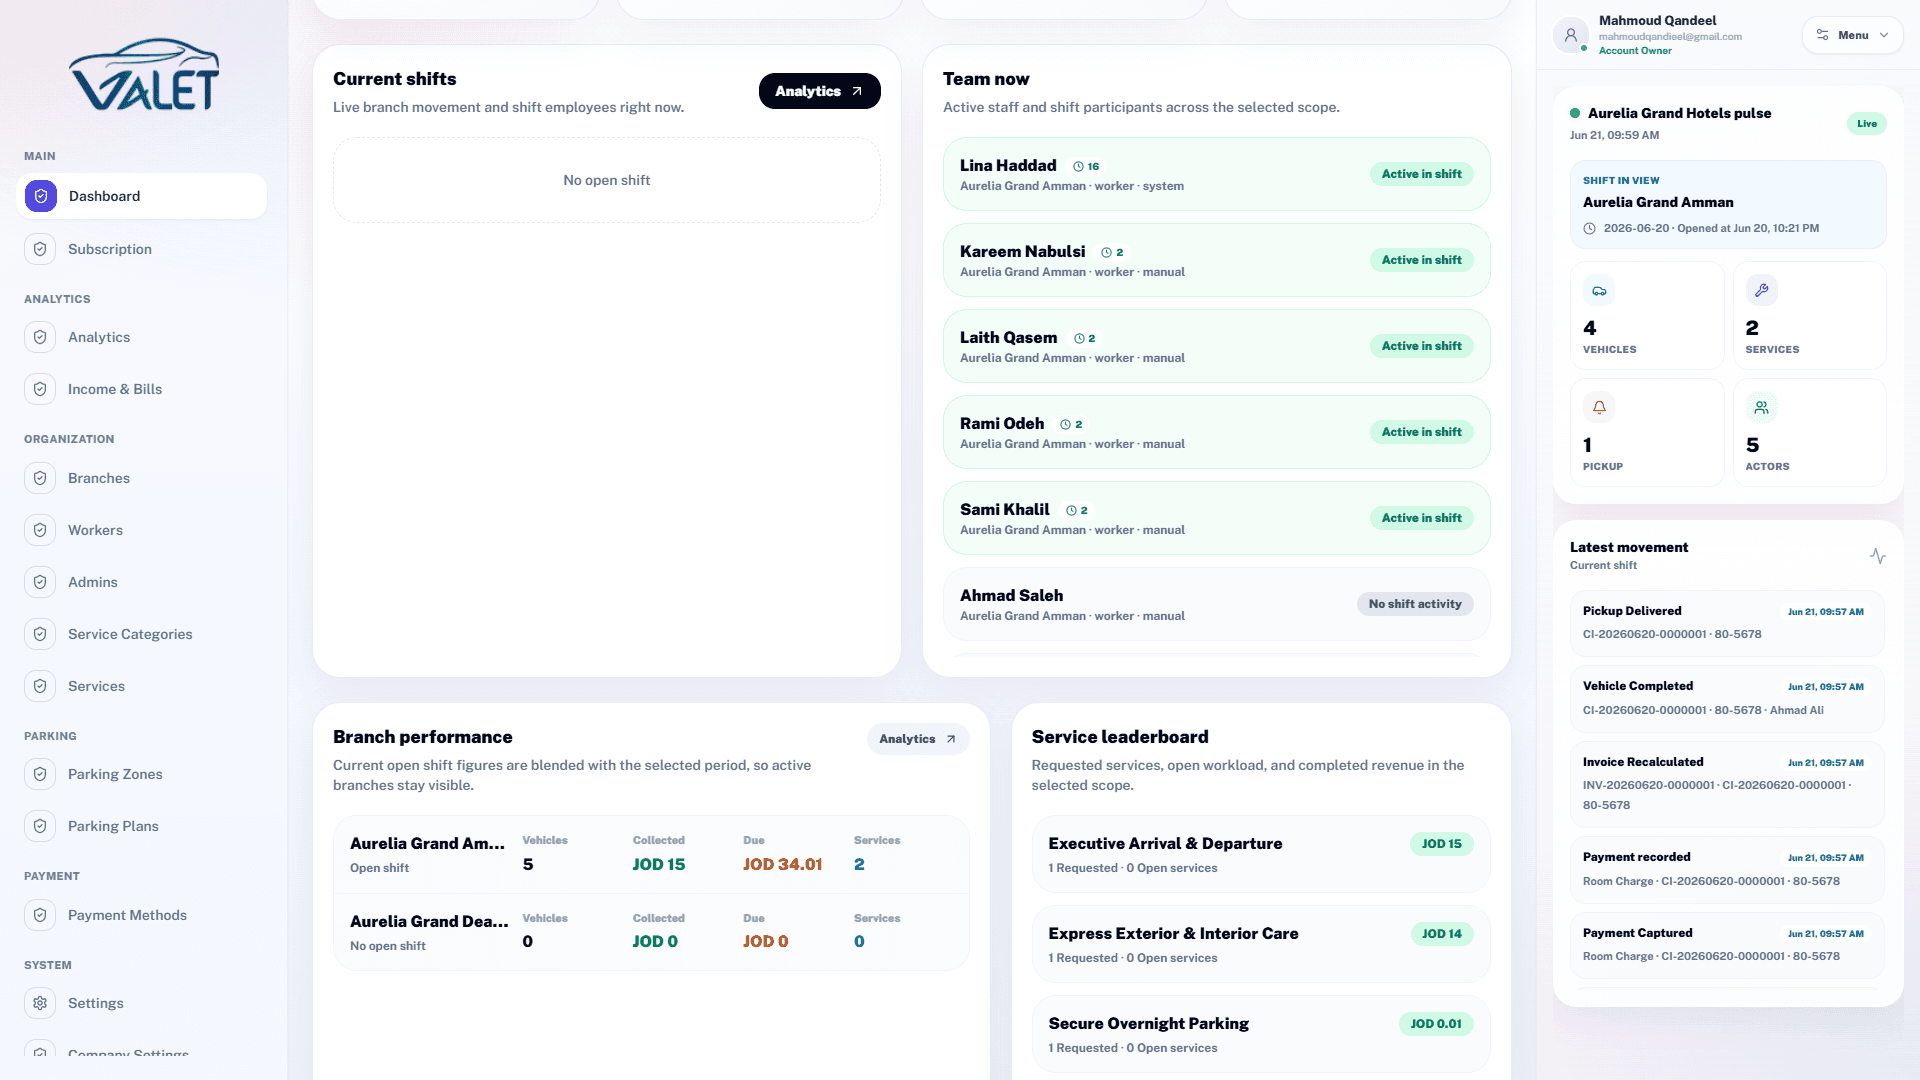Click the services wrench icon
This screenshot has height=1080, width=1920.
(x=1762, y=291)
